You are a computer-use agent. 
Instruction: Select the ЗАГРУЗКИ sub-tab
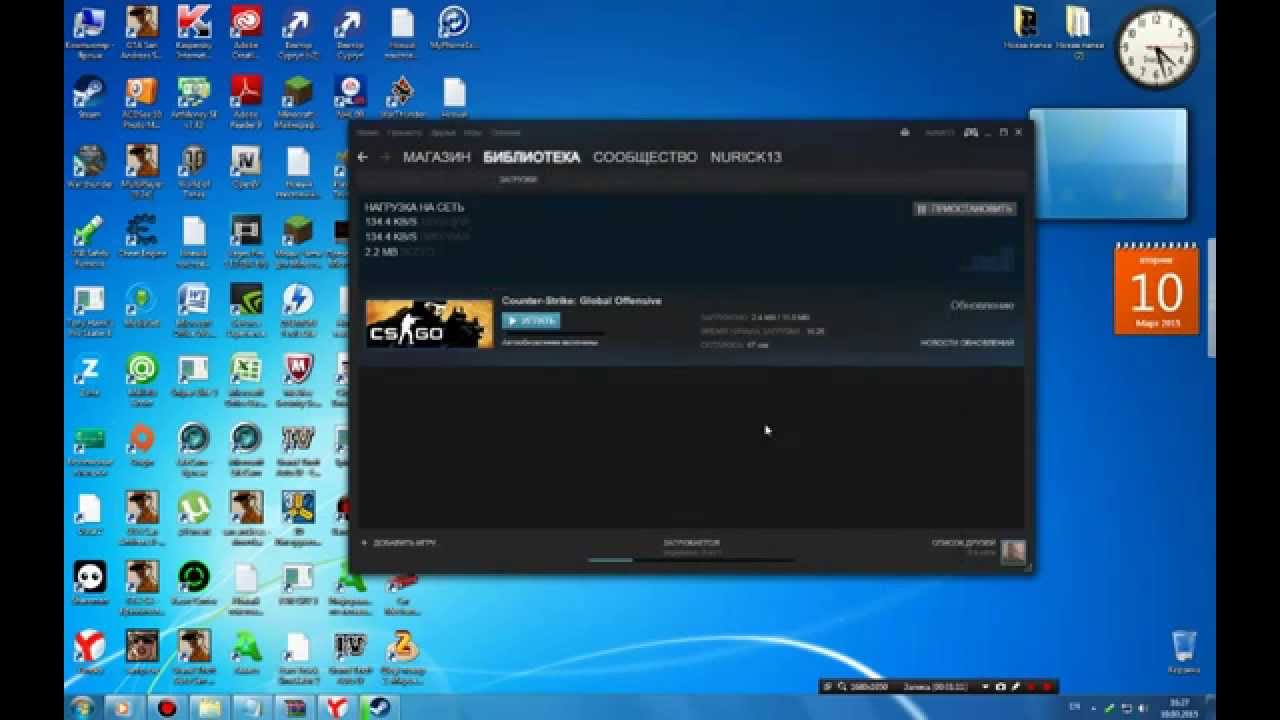[x=518, y=180]
